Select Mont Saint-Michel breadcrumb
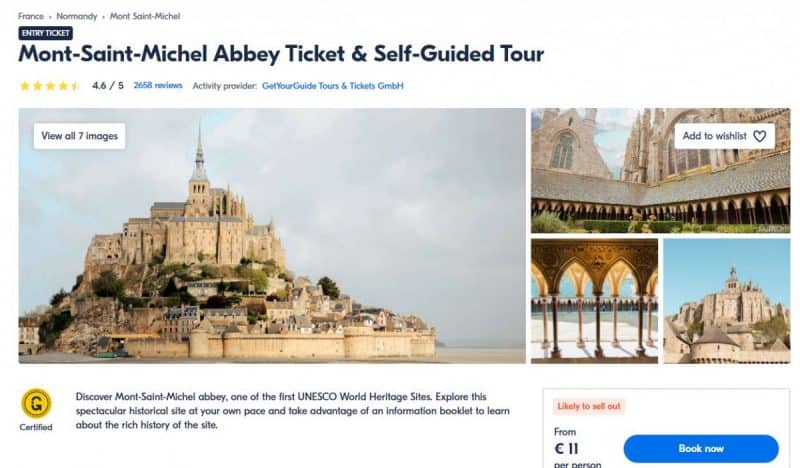Image resolution: width=800 pixels, height=468 pixels. 145,17
